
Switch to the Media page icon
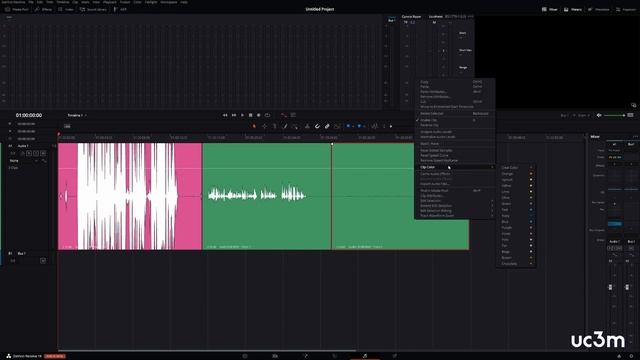click(x=245, y=356)
